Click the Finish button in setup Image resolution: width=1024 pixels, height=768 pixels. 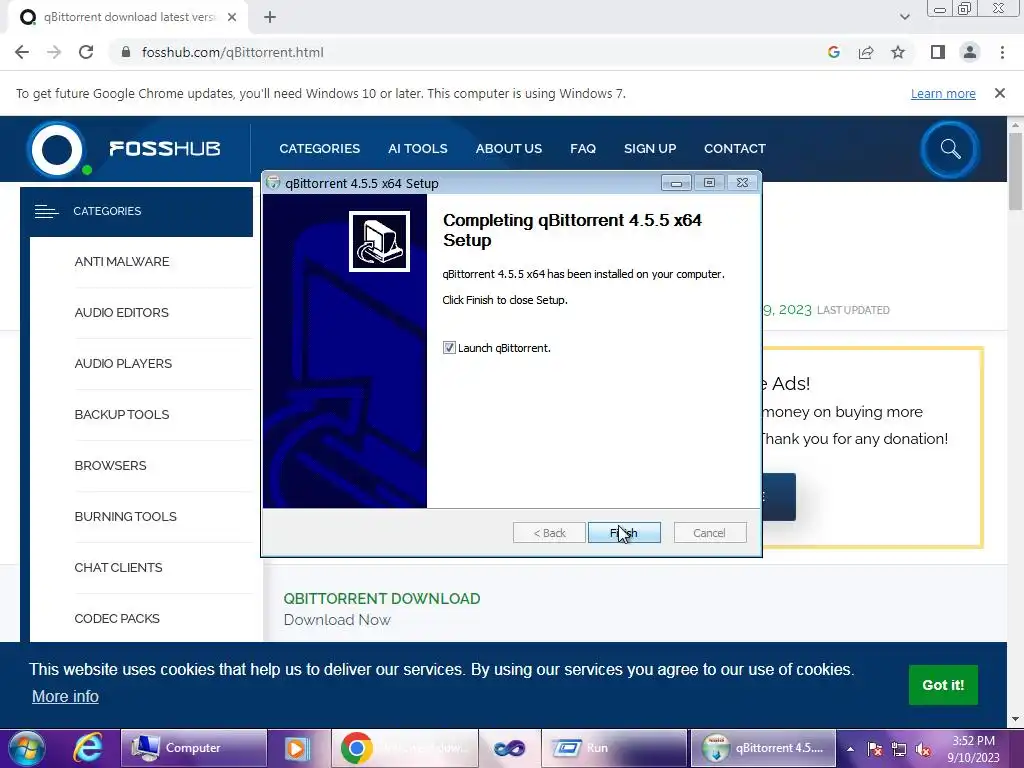coord(624,533)
